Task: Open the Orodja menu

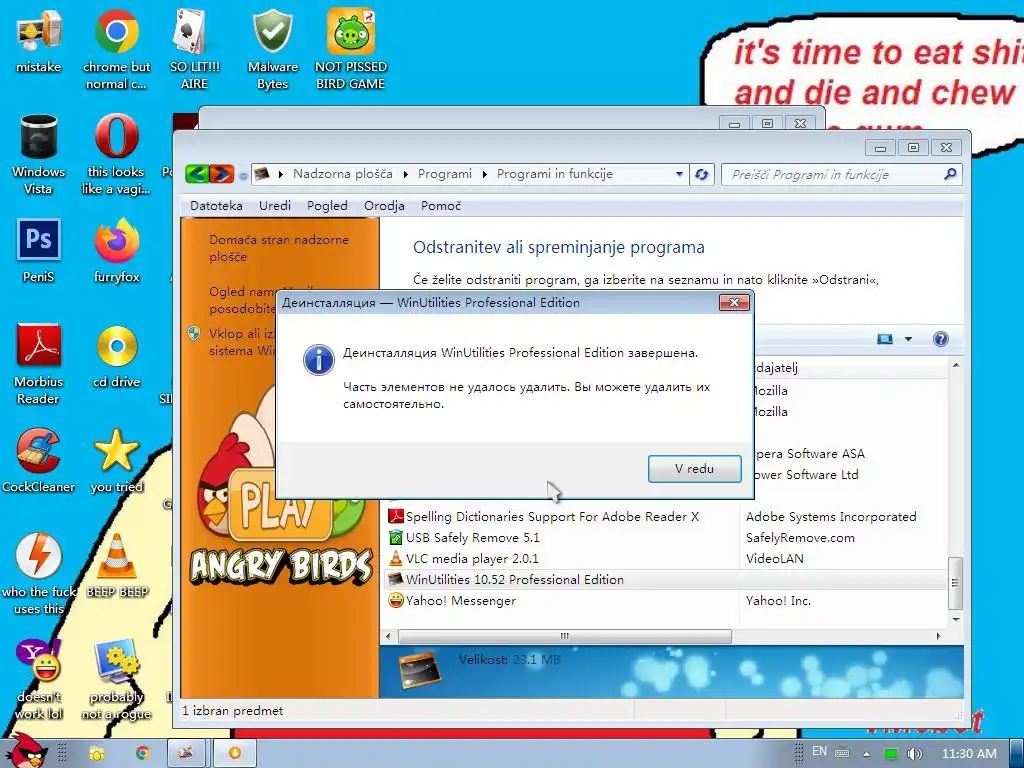Action: point(384,206)
